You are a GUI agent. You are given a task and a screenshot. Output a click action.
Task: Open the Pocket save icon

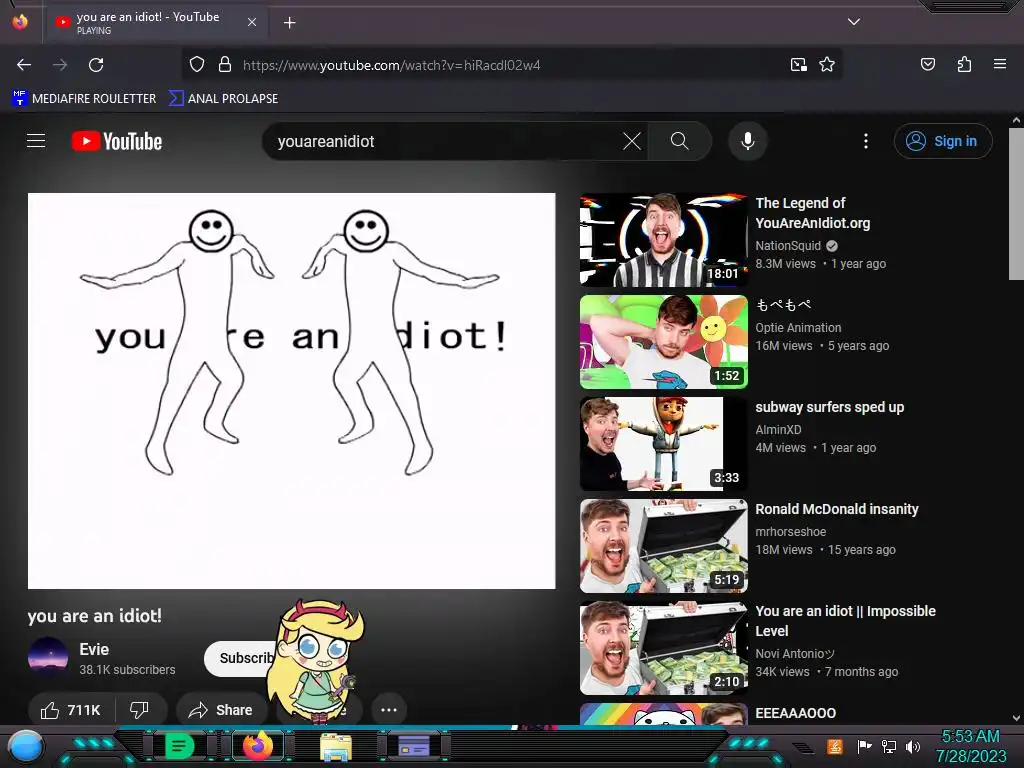(927, 64)
